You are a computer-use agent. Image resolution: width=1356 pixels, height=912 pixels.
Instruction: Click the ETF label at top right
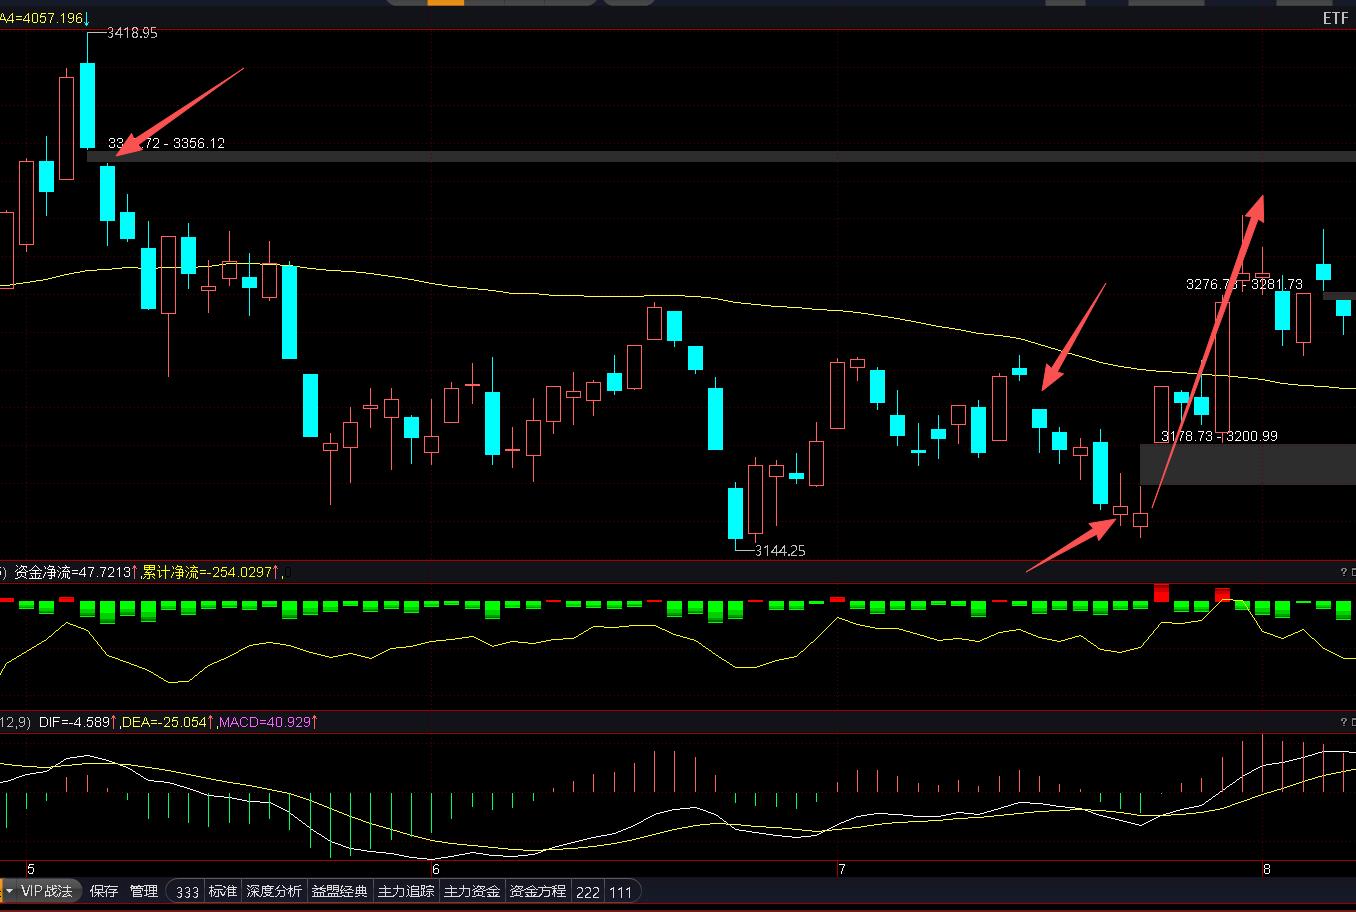coord(1335,19)
